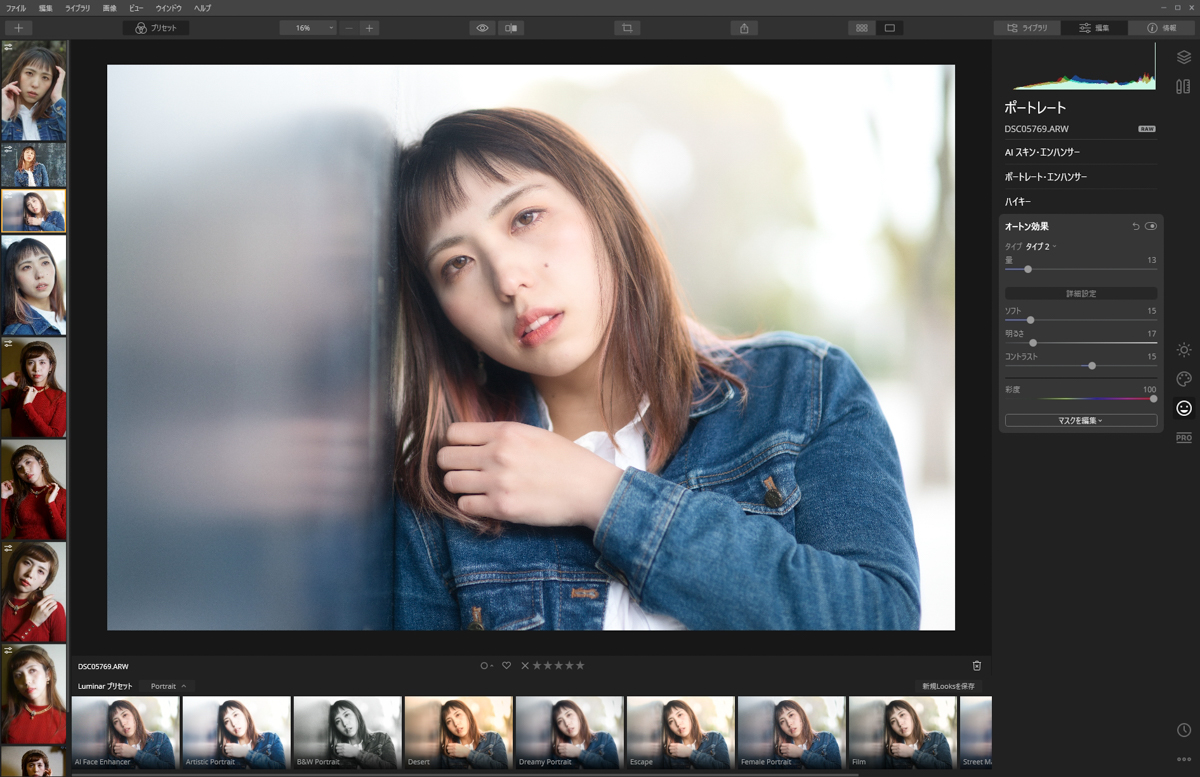Open the crop tool
This screenshot has height=777, width=1200.
coord(627,28)
